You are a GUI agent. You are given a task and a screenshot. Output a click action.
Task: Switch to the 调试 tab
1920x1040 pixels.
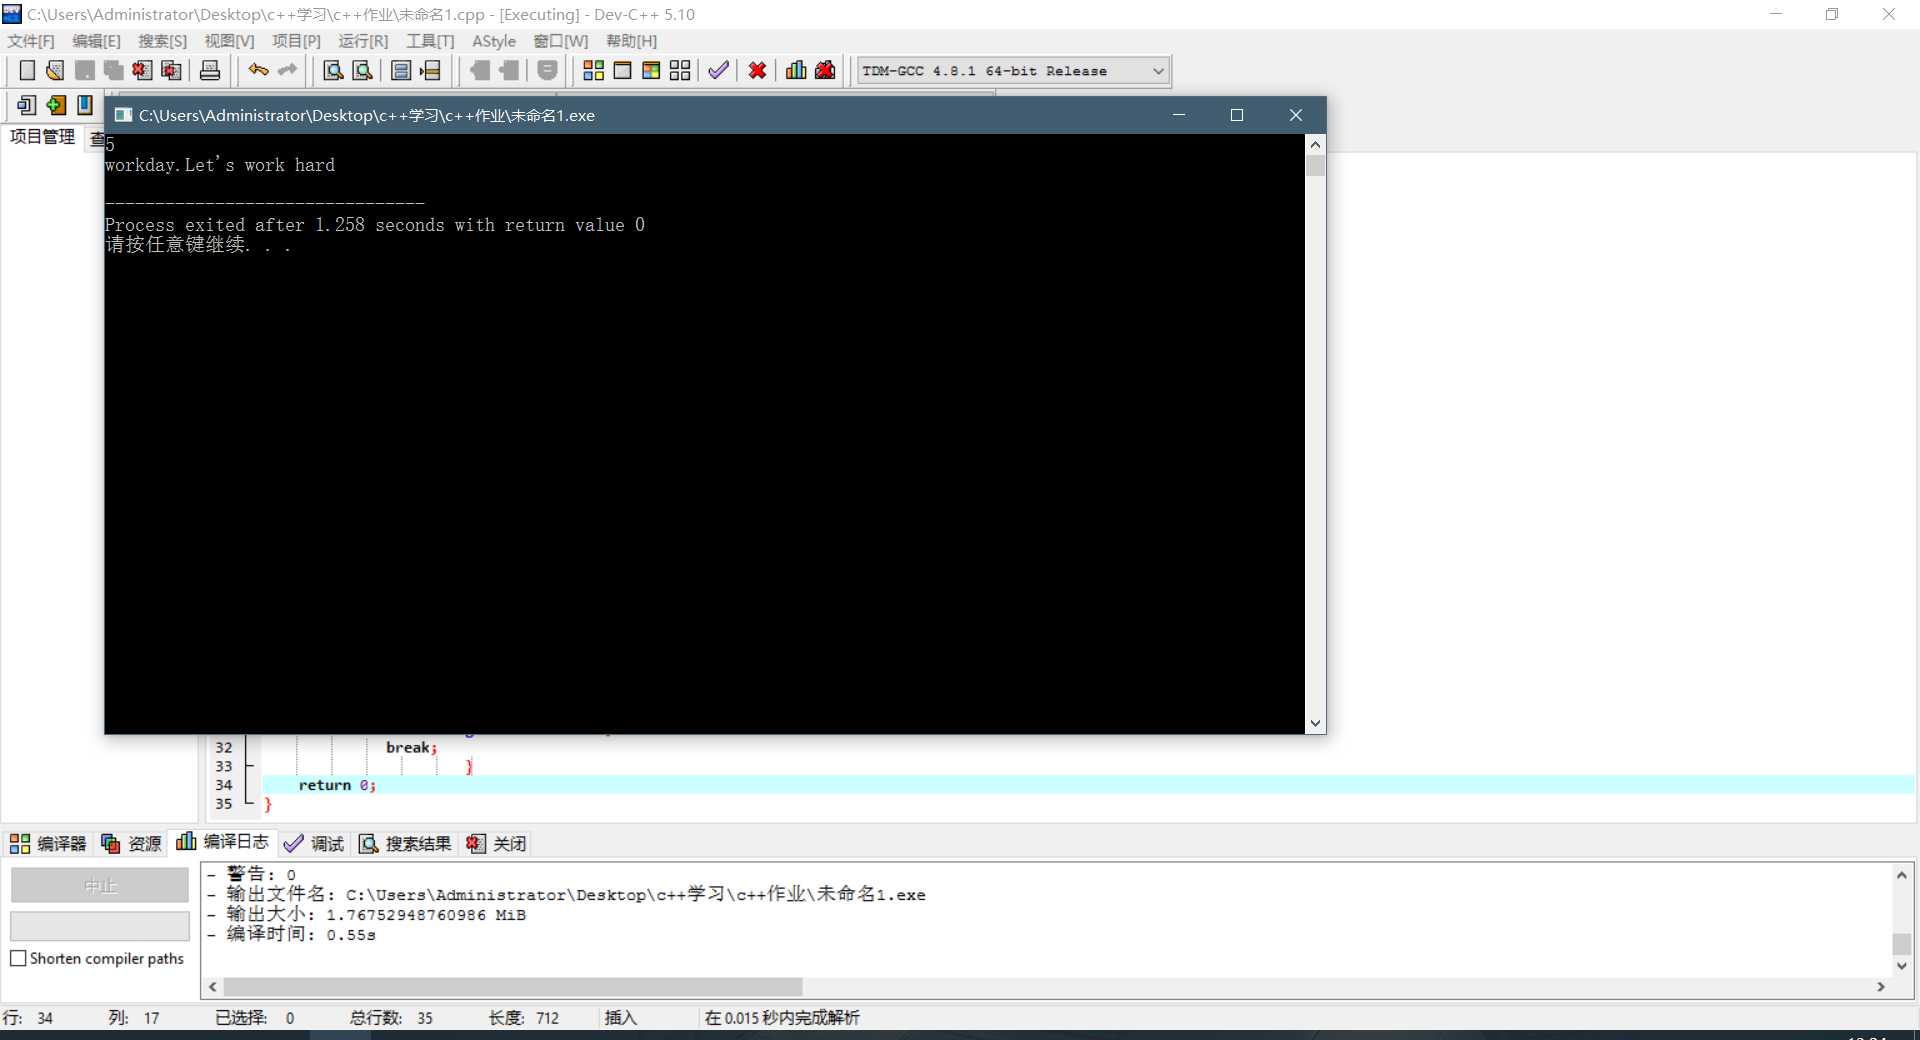pos(314,844)
